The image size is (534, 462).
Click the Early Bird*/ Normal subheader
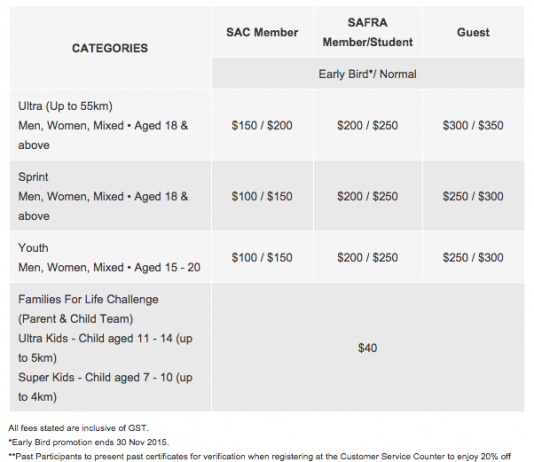coord(368,74)
